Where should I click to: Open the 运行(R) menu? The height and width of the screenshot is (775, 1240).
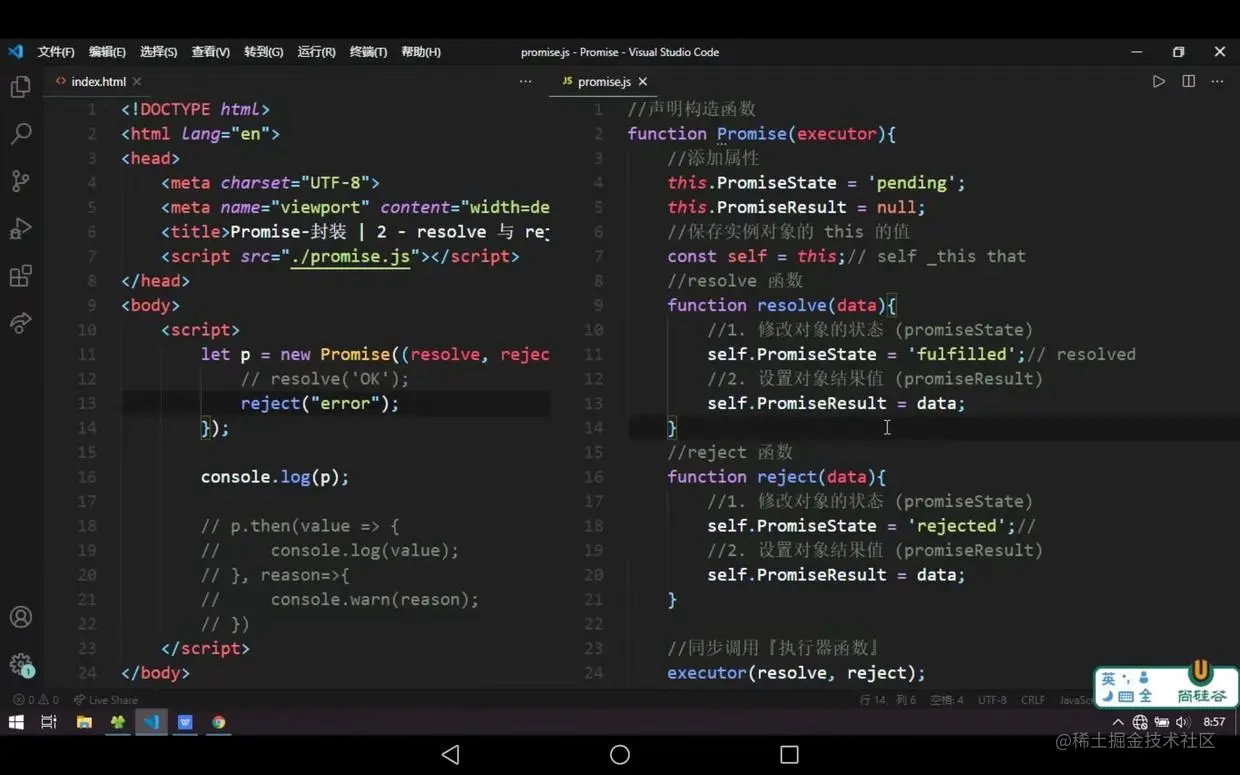(316, 52)
